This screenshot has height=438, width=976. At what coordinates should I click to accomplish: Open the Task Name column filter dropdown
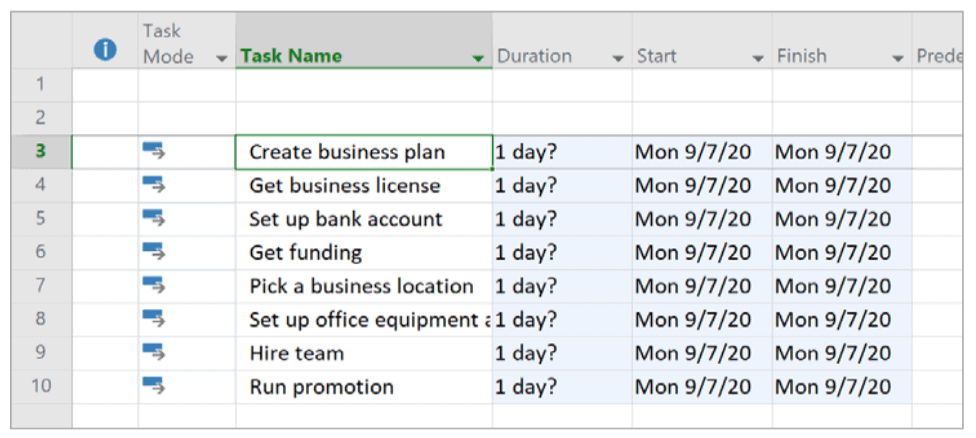coord(478,58)
